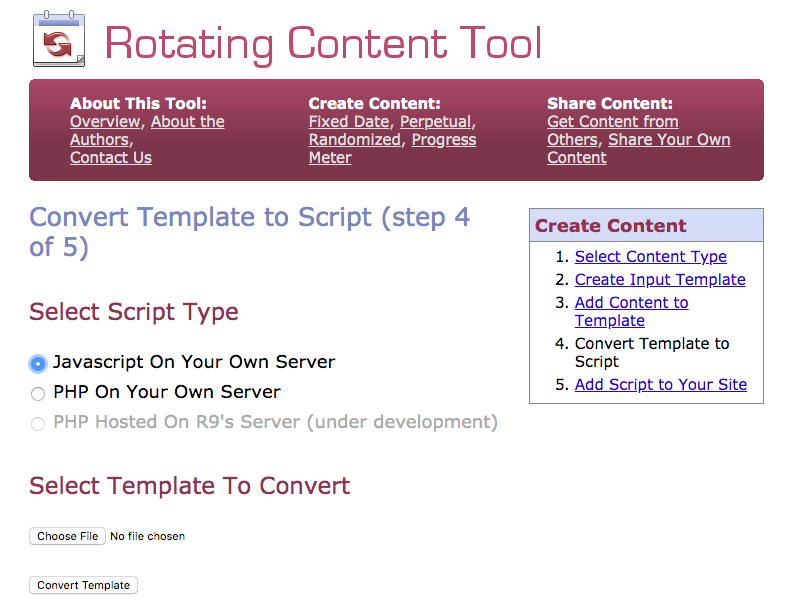Click the 'Share Content:' label
This screenshot has width=796, height=608.
click(610, 104)
